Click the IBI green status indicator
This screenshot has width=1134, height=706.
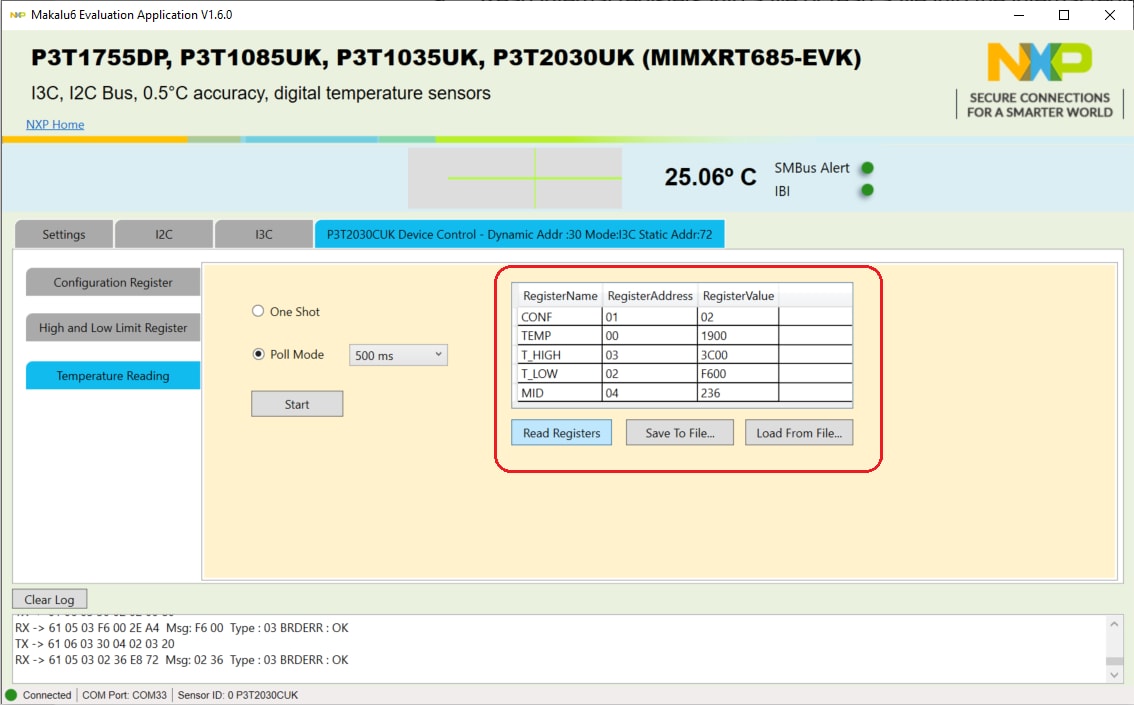tap(867, 190)
